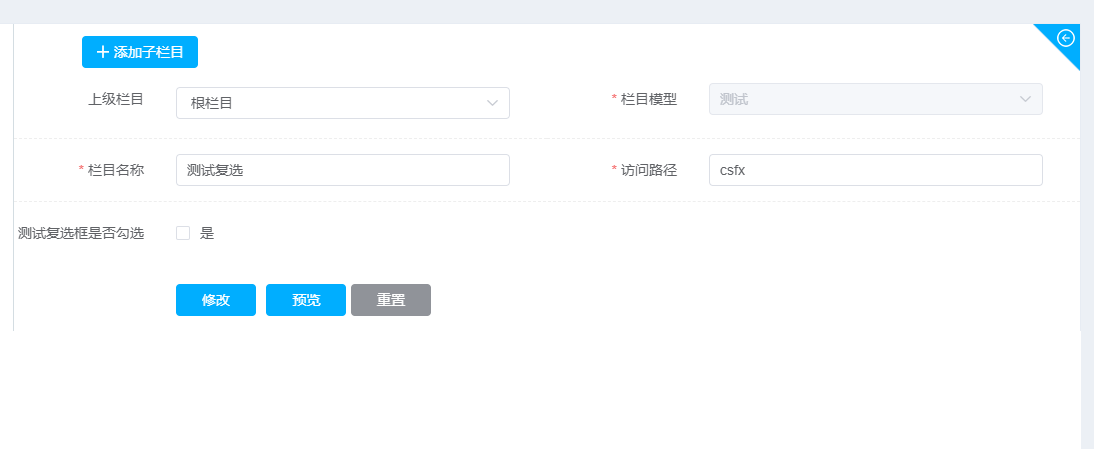The width and height of the screenshot is (1094, 449).
Task: Click the 栏目名称 field label
Action: (x=116, y=170)
